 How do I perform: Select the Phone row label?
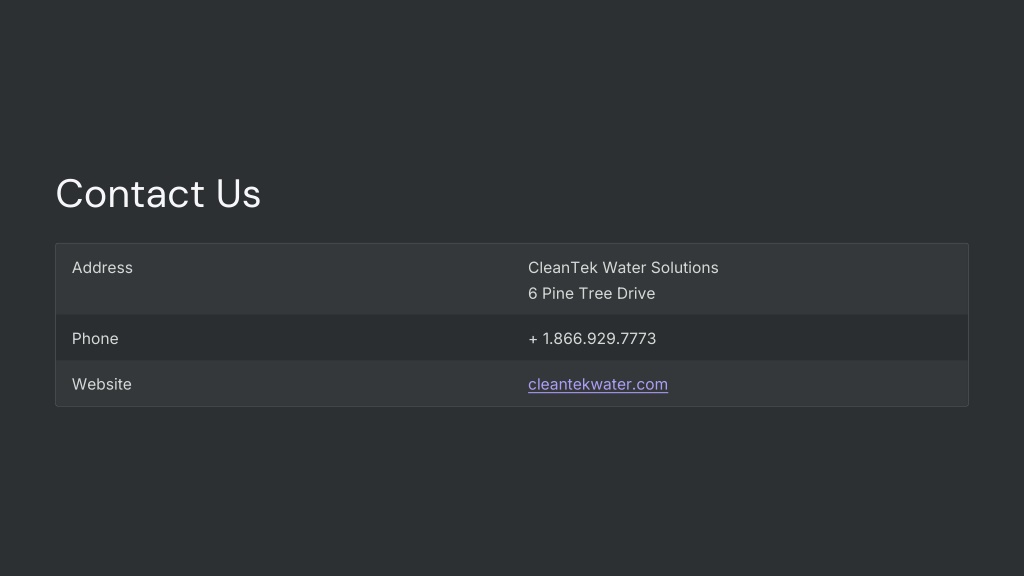(x=95, y=338)
